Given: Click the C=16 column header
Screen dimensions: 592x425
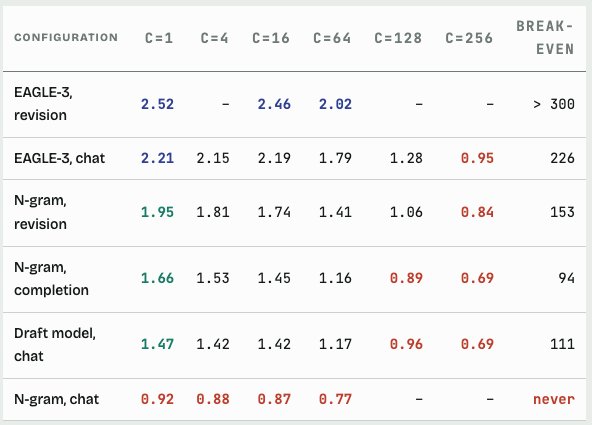Looking at the screenshot, I should point(271,38).
